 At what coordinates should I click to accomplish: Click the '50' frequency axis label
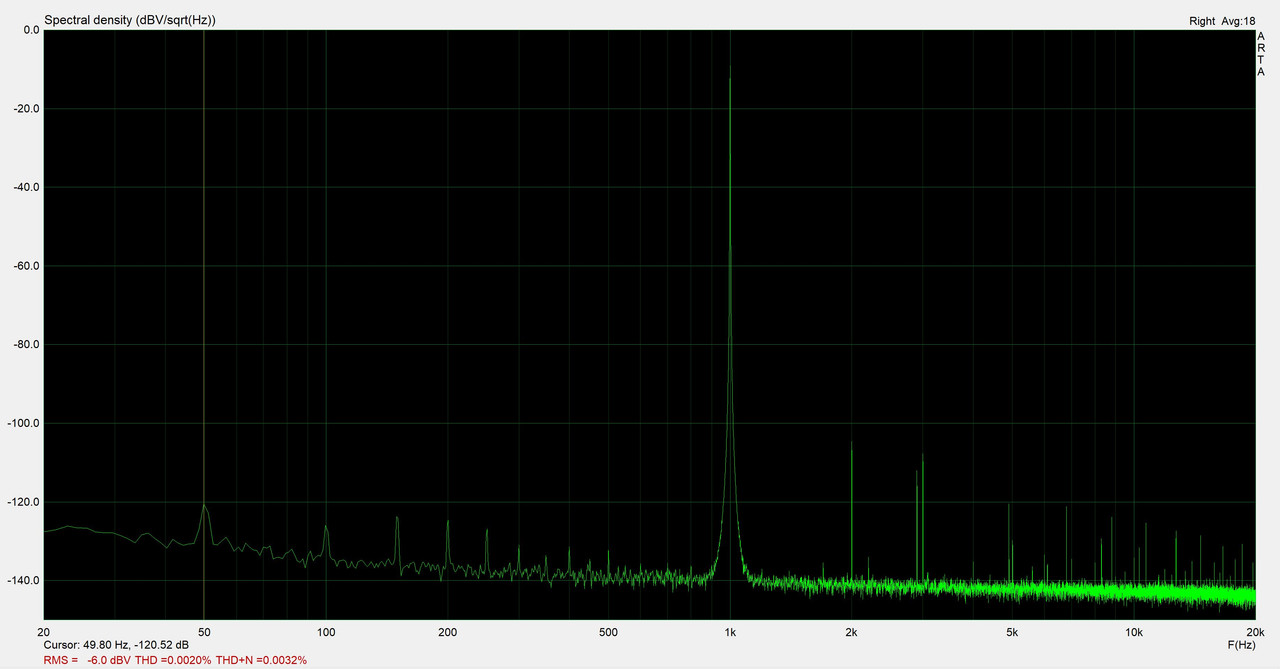204,633
